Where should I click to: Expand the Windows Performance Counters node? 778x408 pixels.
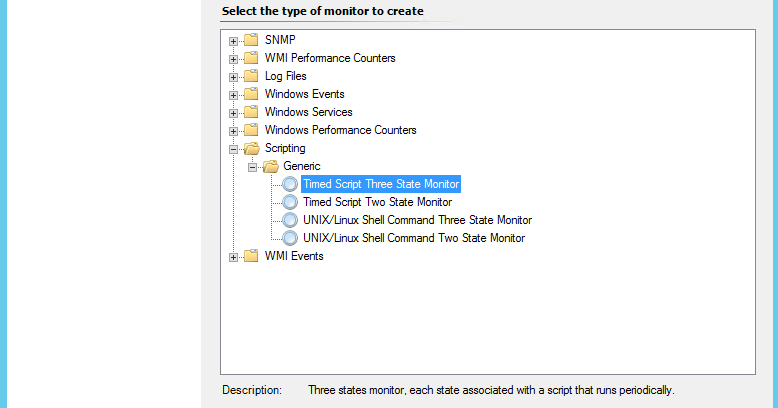click(233, 131)
